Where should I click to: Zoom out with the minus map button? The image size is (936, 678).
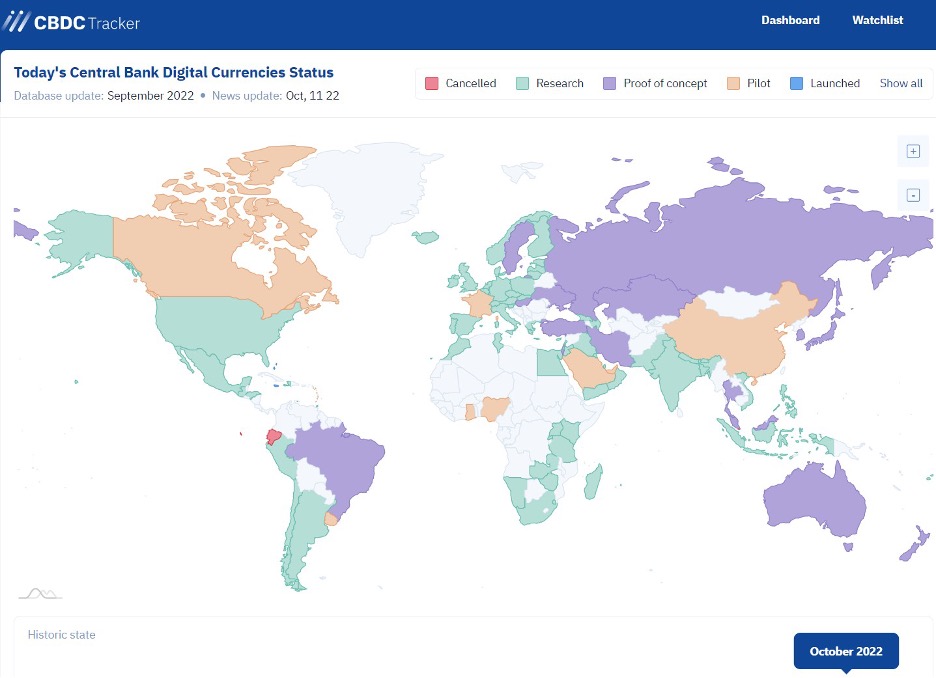pyautogui.click(x=913, y=195)
